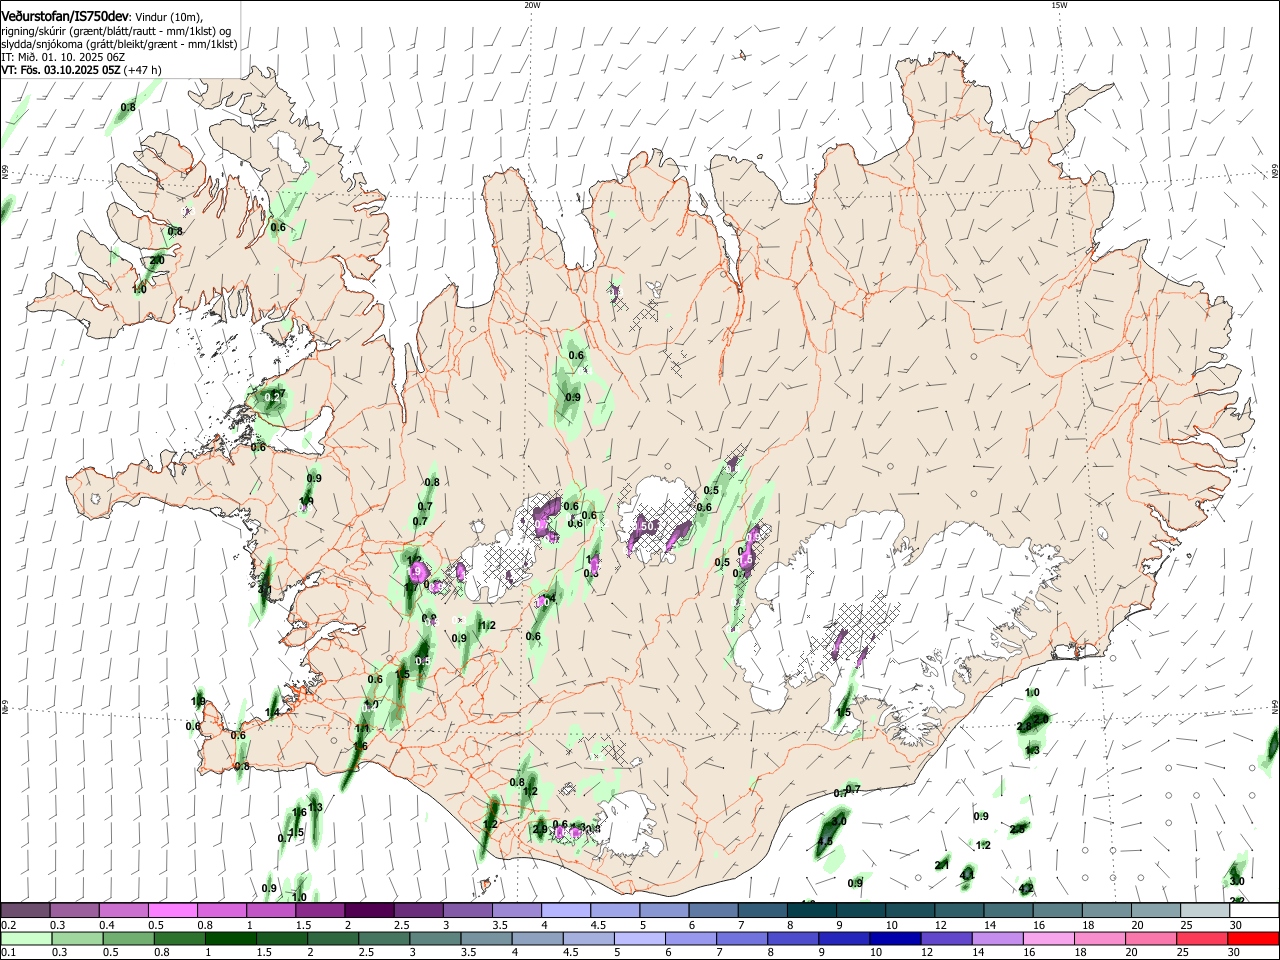The height and width of the screenshot is (960, 1280).
Task: Choose the navy blue 10–12 lower swatch
Action: point(894,939)
